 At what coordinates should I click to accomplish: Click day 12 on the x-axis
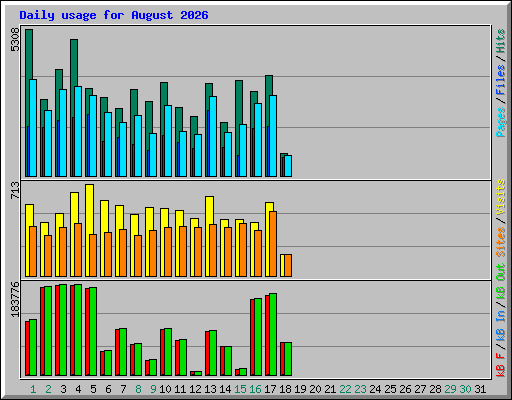(x=195, y=389)
